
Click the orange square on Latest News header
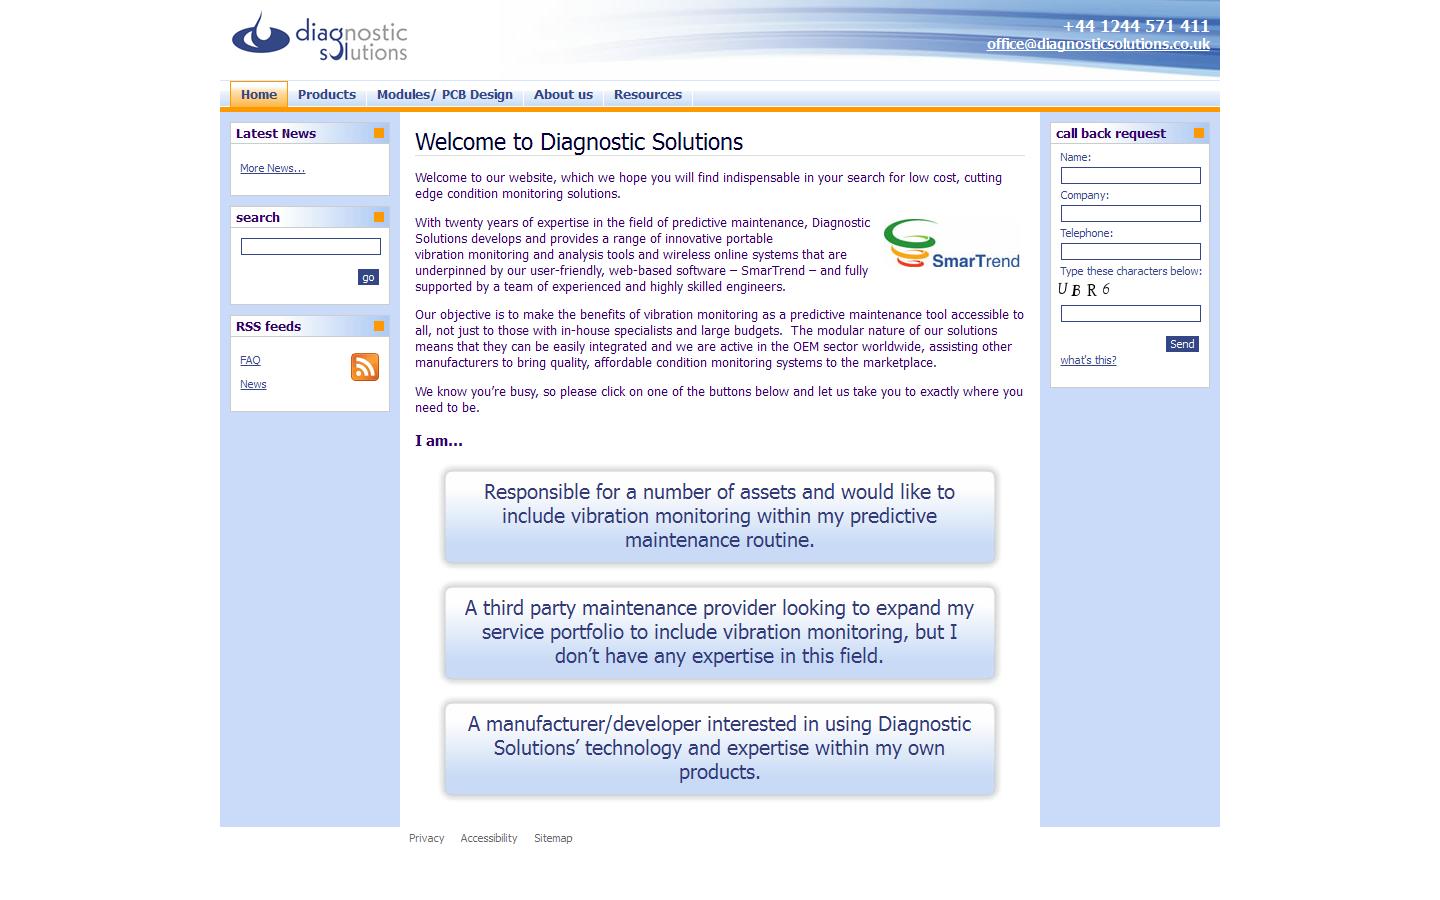coord(378,132)
